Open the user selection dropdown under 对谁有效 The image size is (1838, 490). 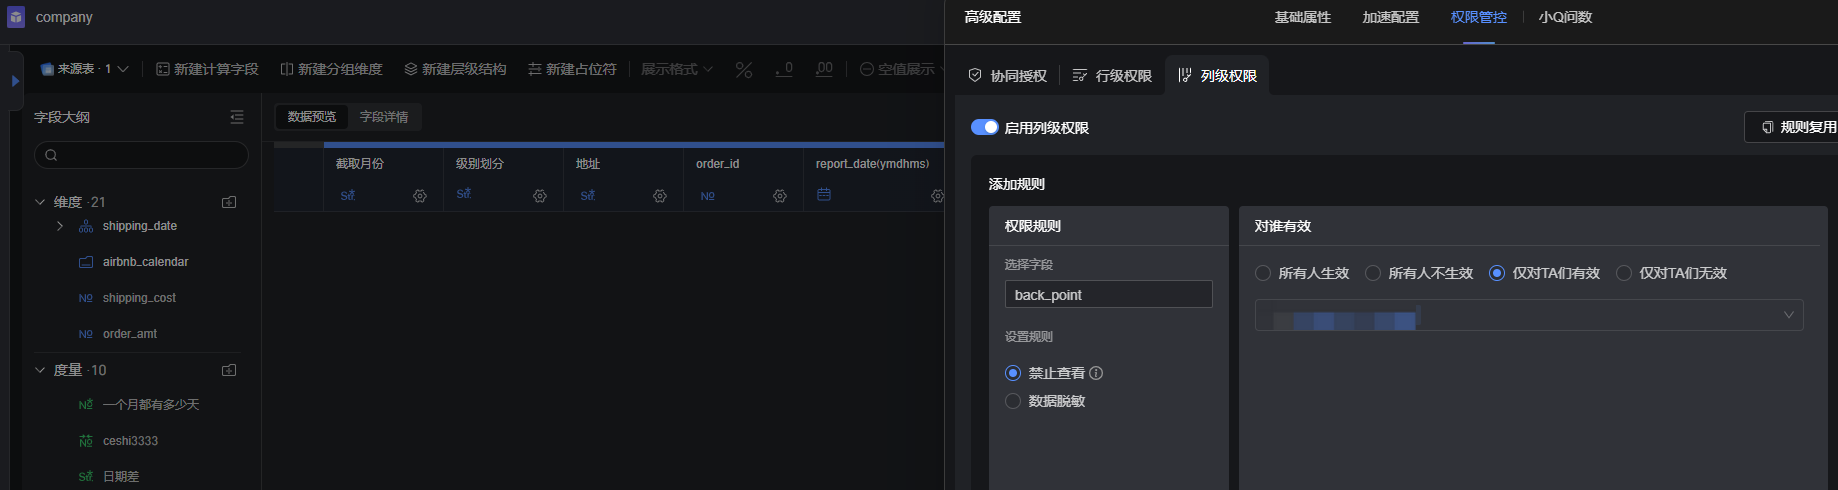point(1528,315)
